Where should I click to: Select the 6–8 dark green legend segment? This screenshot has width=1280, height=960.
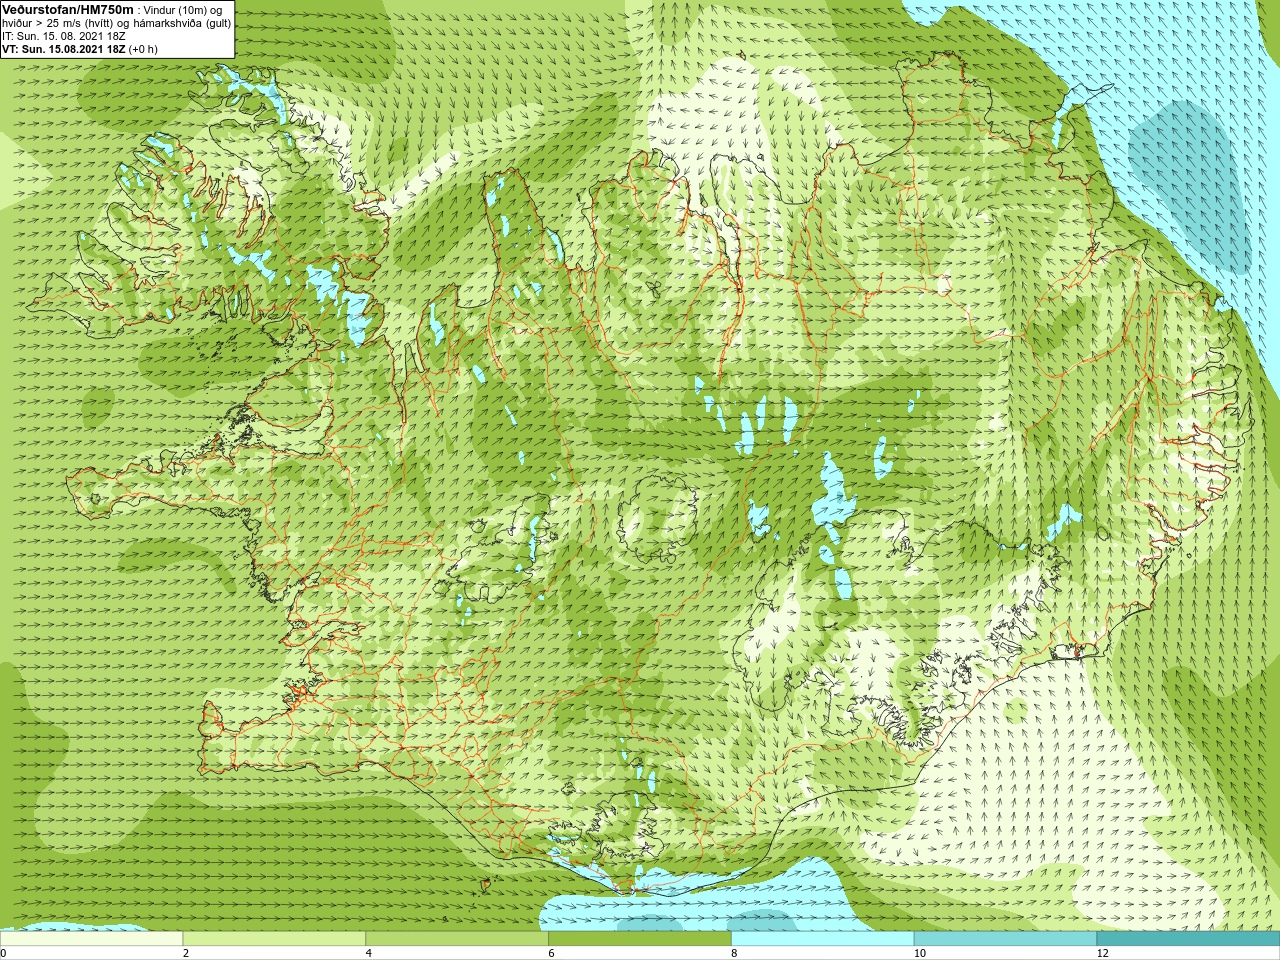640,939
